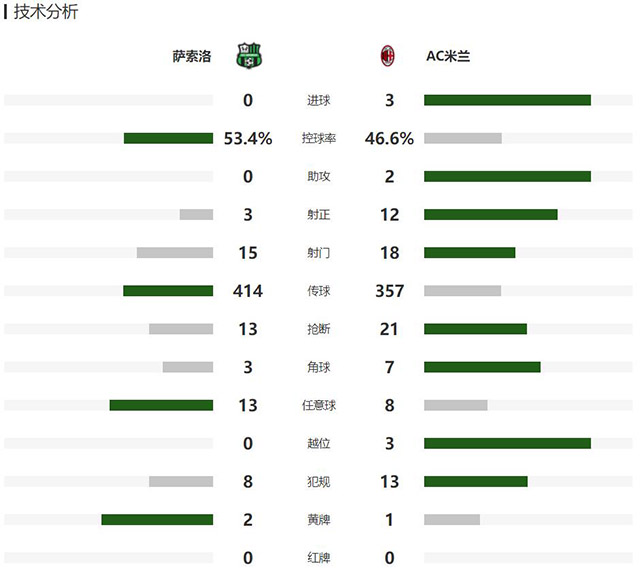The image size is (640, 568).
Task: Click the 红牌 red cards stat label
Action: tap(318, 558)
